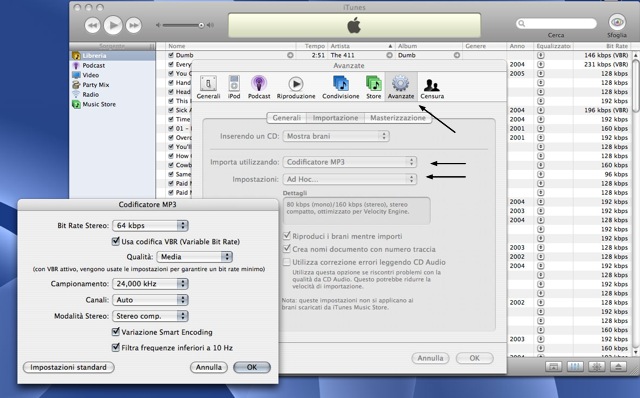Image resolution: width=640 pixels, height=398 pixels.
Task: Sort library by the Album column
Action: (429, 46)
